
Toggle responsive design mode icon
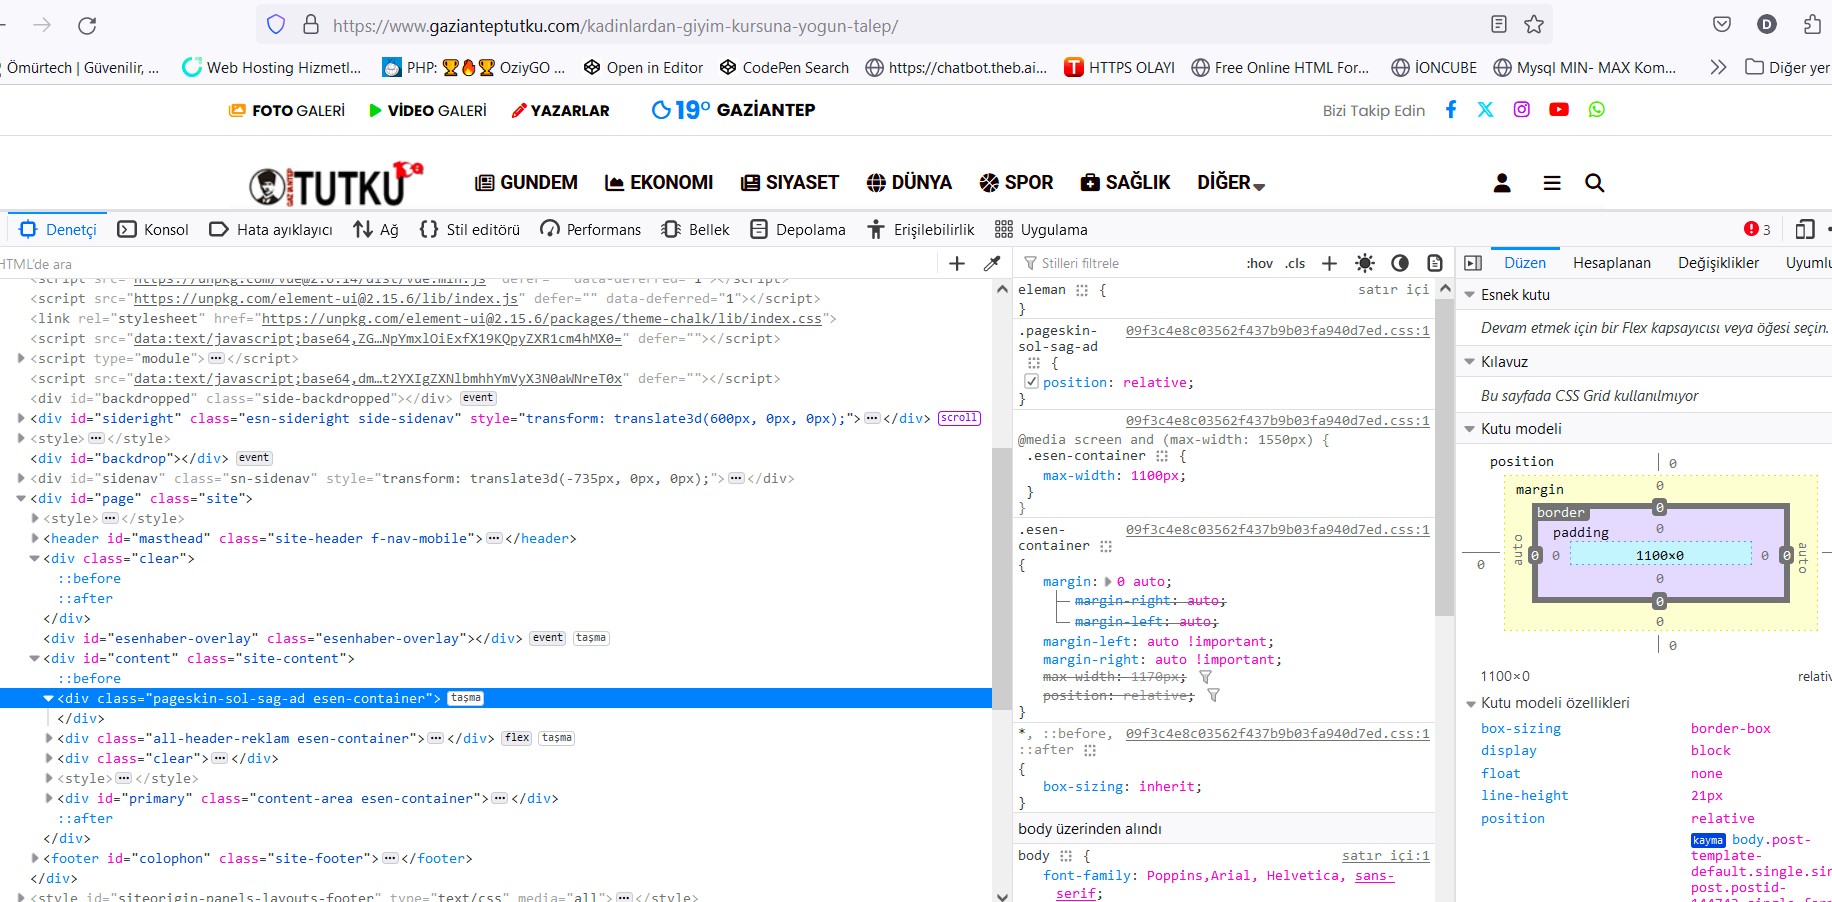point(1804,229)
